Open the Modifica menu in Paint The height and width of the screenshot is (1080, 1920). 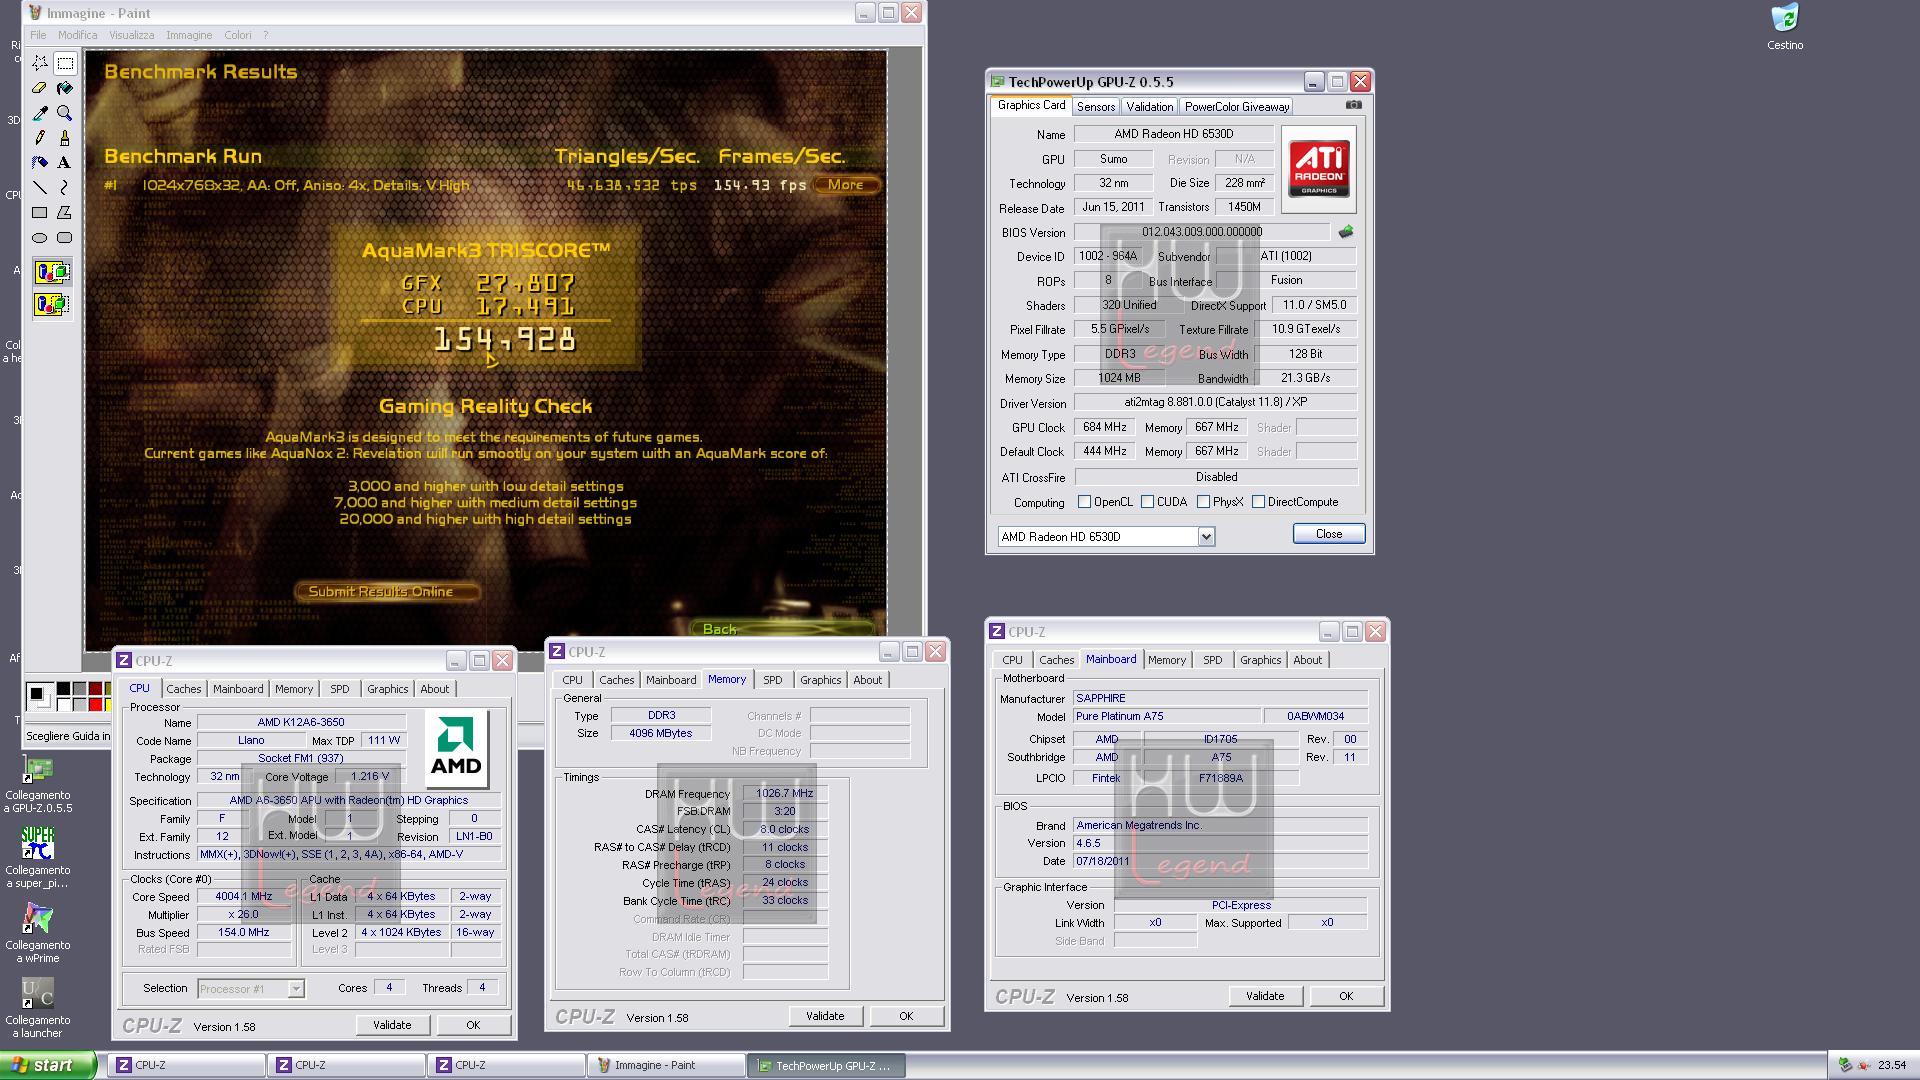[77, 35]
